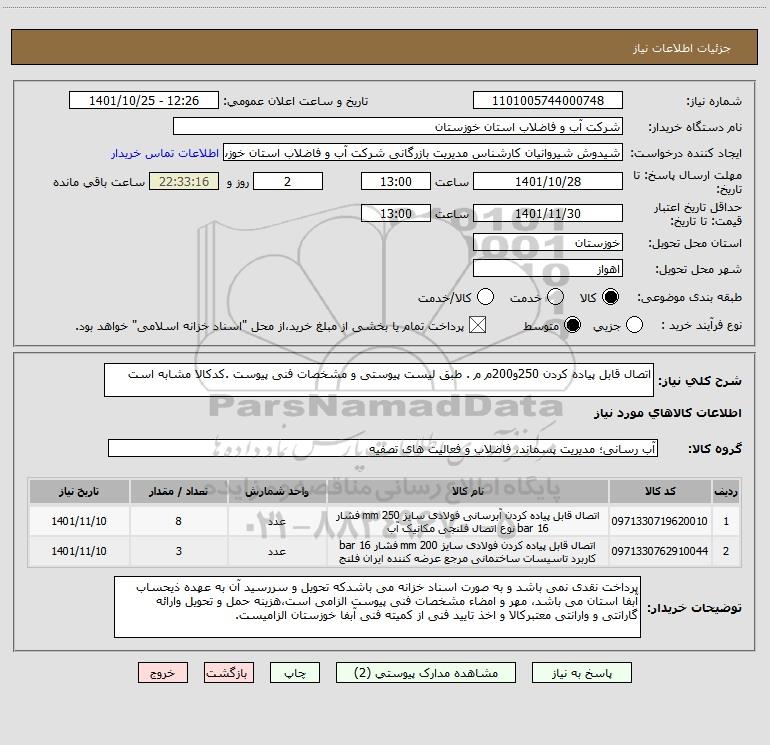Click the شماره نیاز field 1101005744000748

[548, 100]
